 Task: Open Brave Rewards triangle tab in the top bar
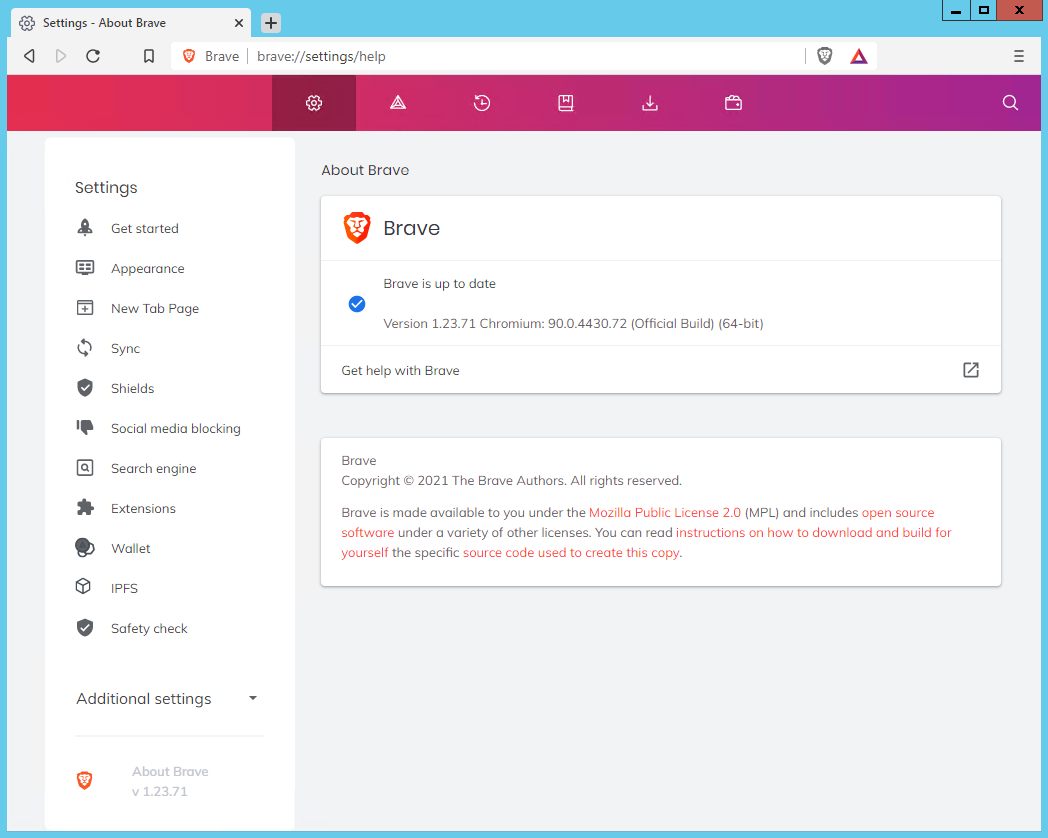[x=398, y=103]
